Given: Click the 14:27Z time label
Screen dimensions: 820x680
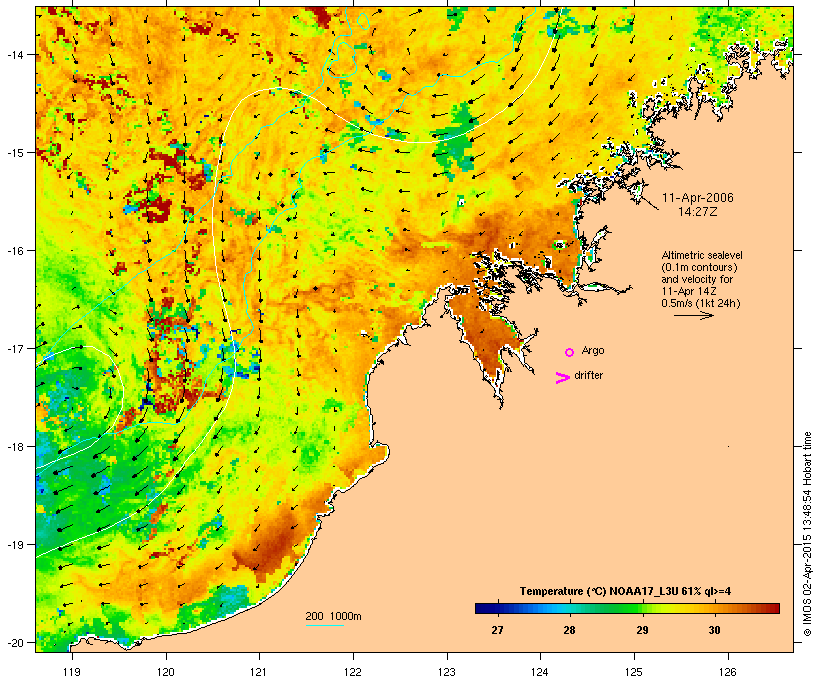Looking at the screenshot, I should click(x=698, y=212).
